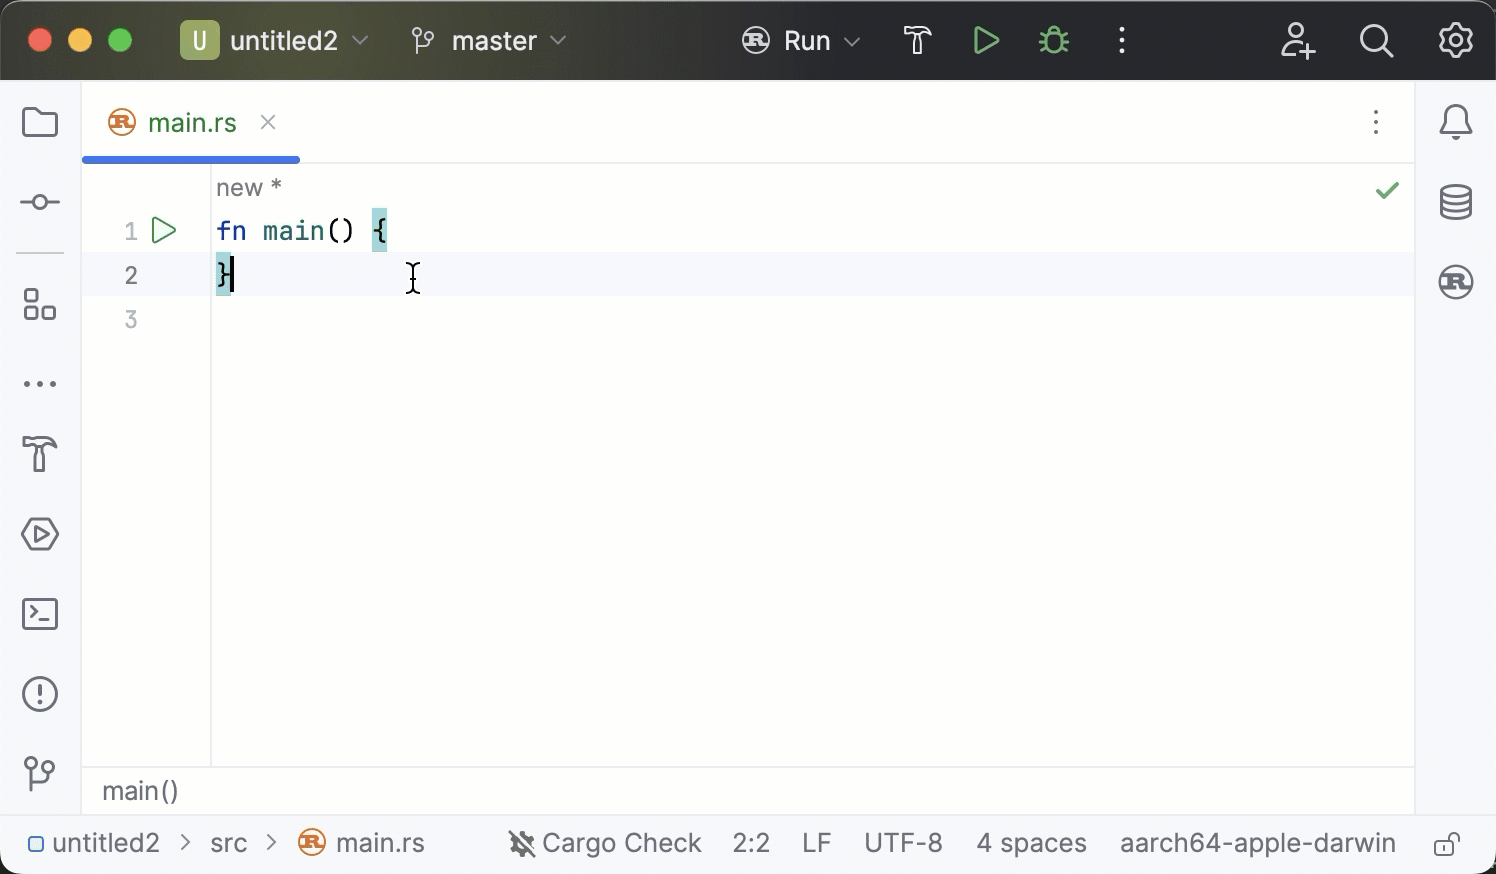The image size is (1496, 874).
Task: Open more run actions menu in the toolbar
Action: 1122,41
